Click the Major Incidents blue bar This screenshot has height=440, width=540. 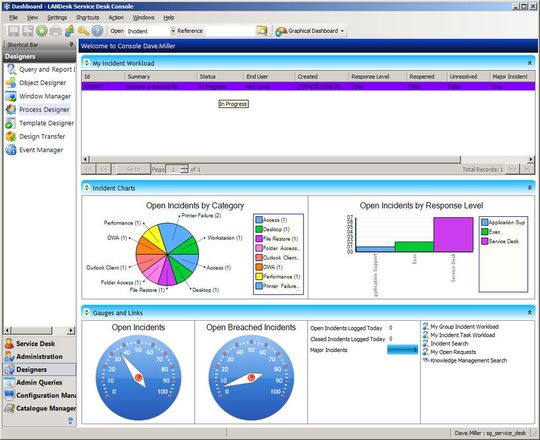(403, 350)
